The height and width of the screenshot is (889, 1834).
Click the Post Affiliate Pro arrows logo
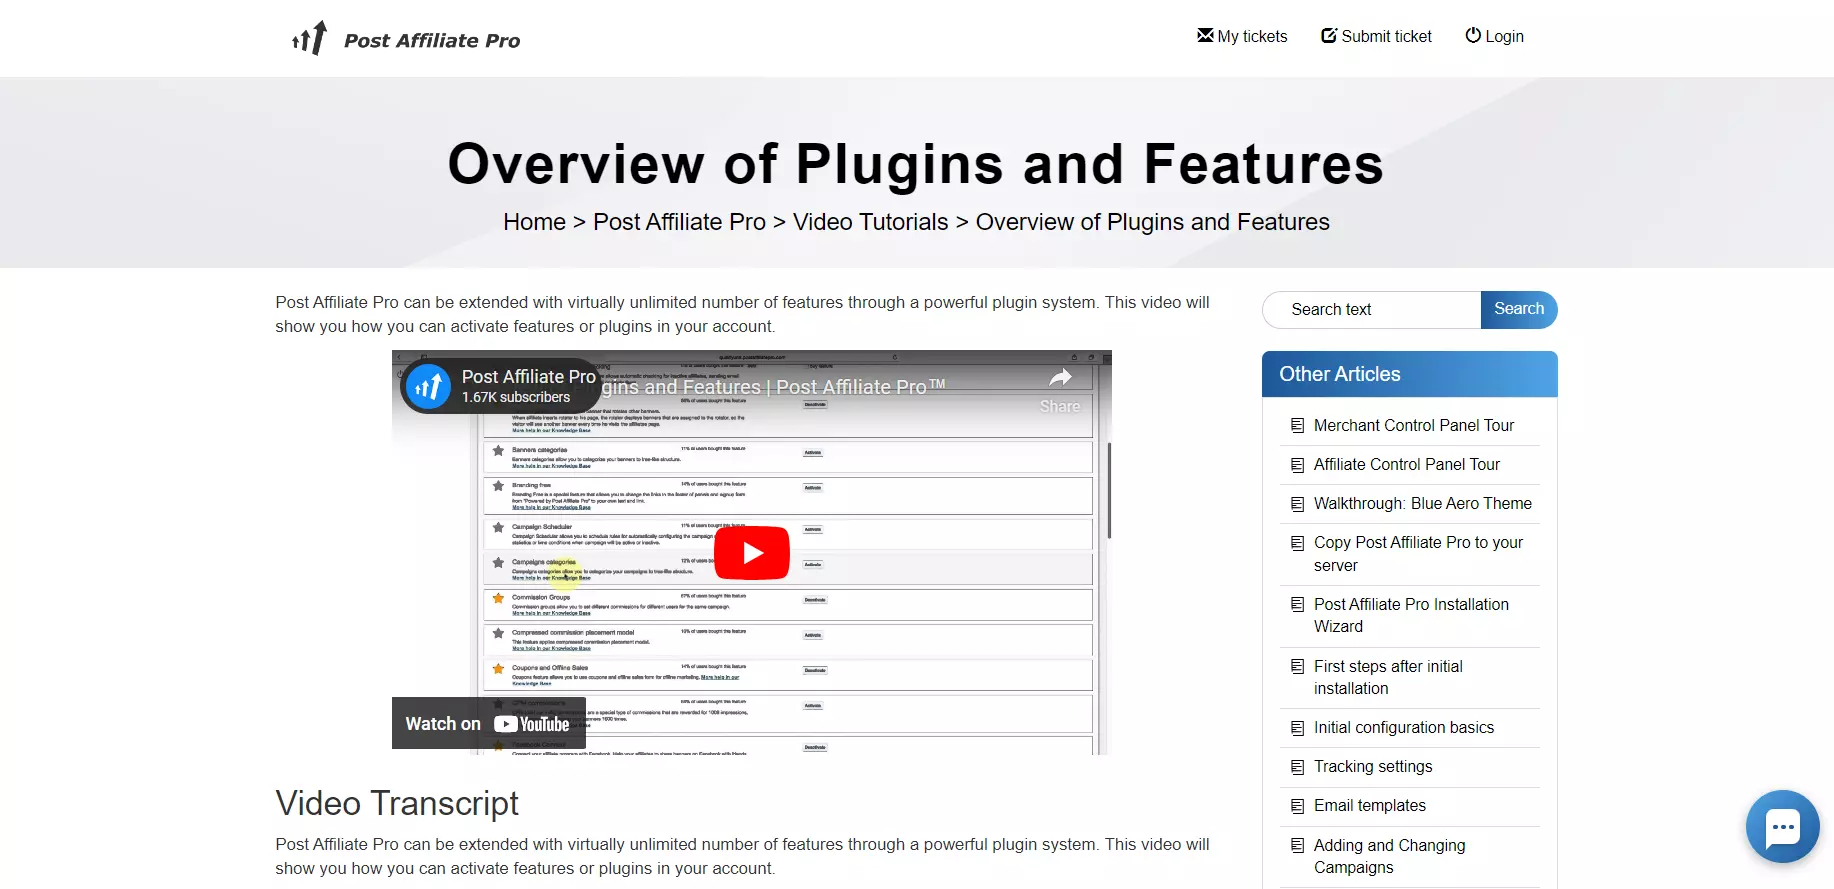pos(309,38)
